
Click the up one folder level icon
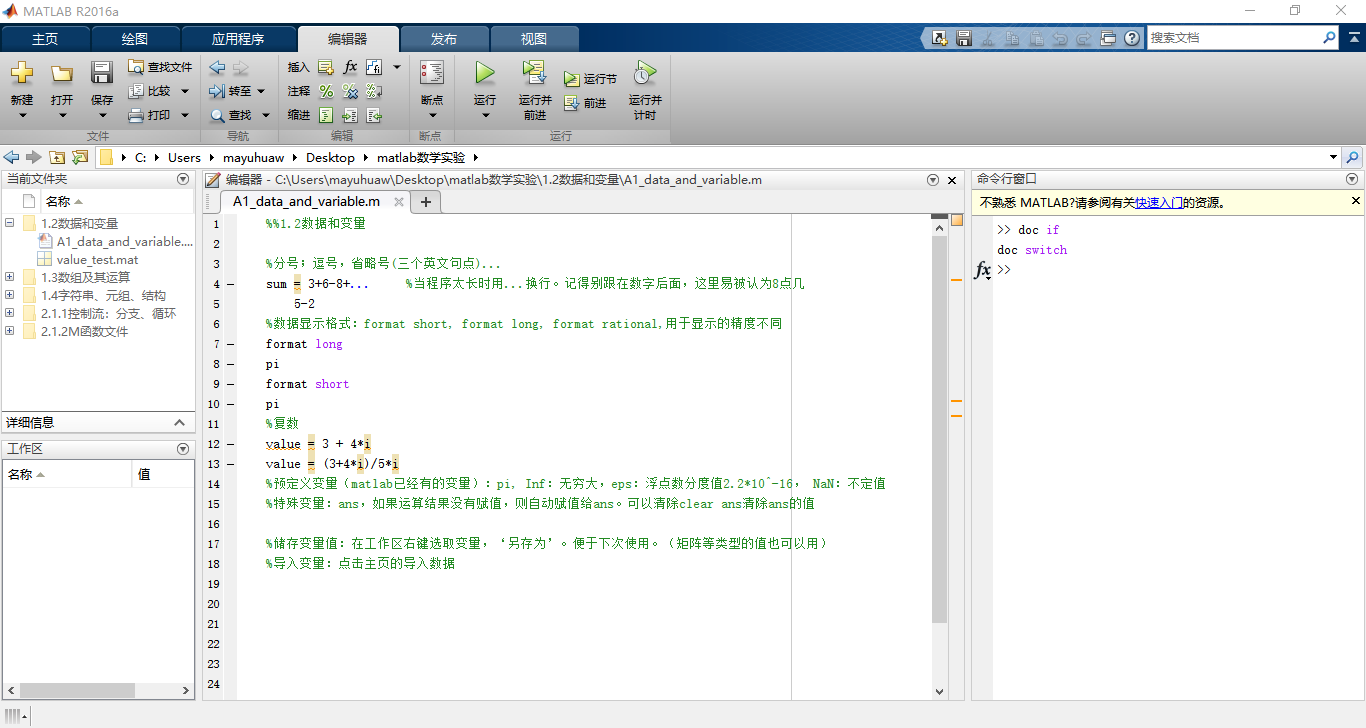tap(57, 157)
